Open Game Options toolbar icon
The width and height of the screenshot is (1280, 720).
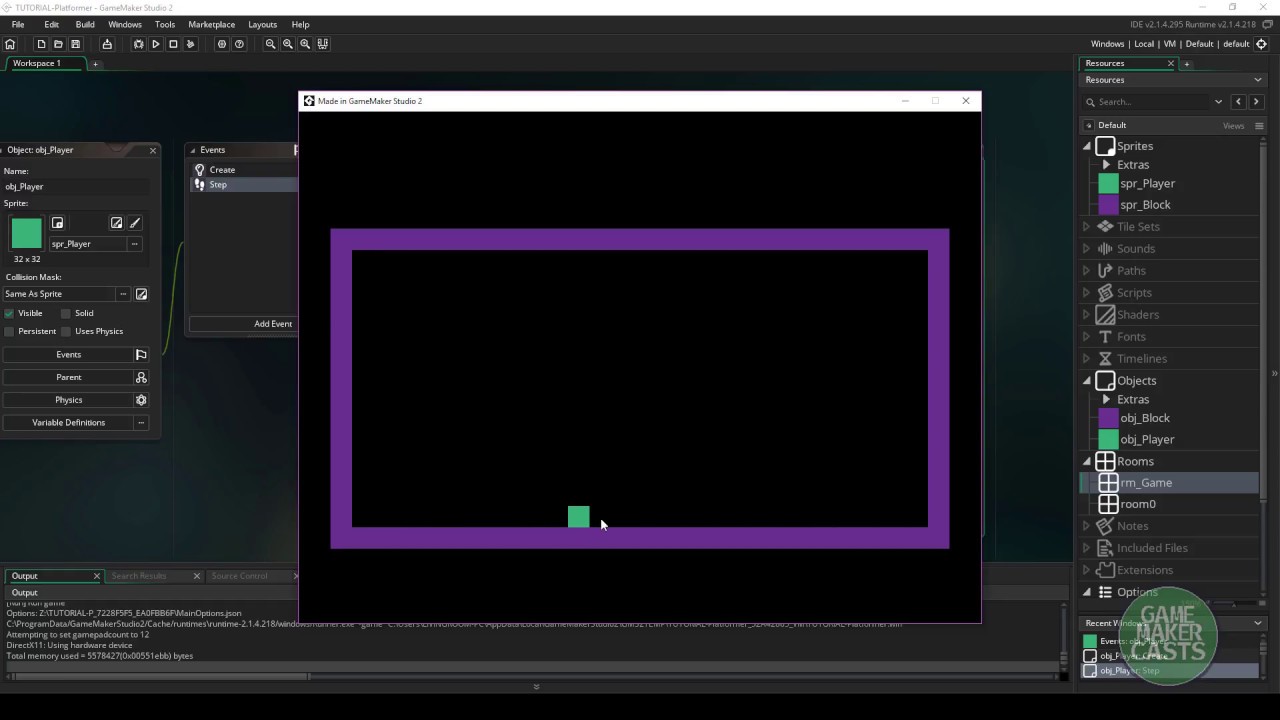[x=222, y=44]
